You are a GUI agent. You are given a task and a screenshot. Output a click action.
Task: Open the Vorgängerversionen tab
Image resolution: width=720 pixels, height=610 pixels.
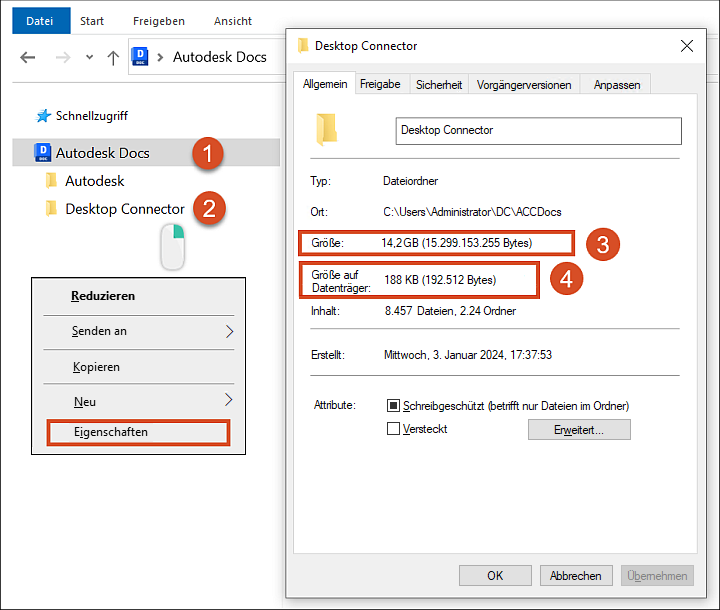click(524, 85)
